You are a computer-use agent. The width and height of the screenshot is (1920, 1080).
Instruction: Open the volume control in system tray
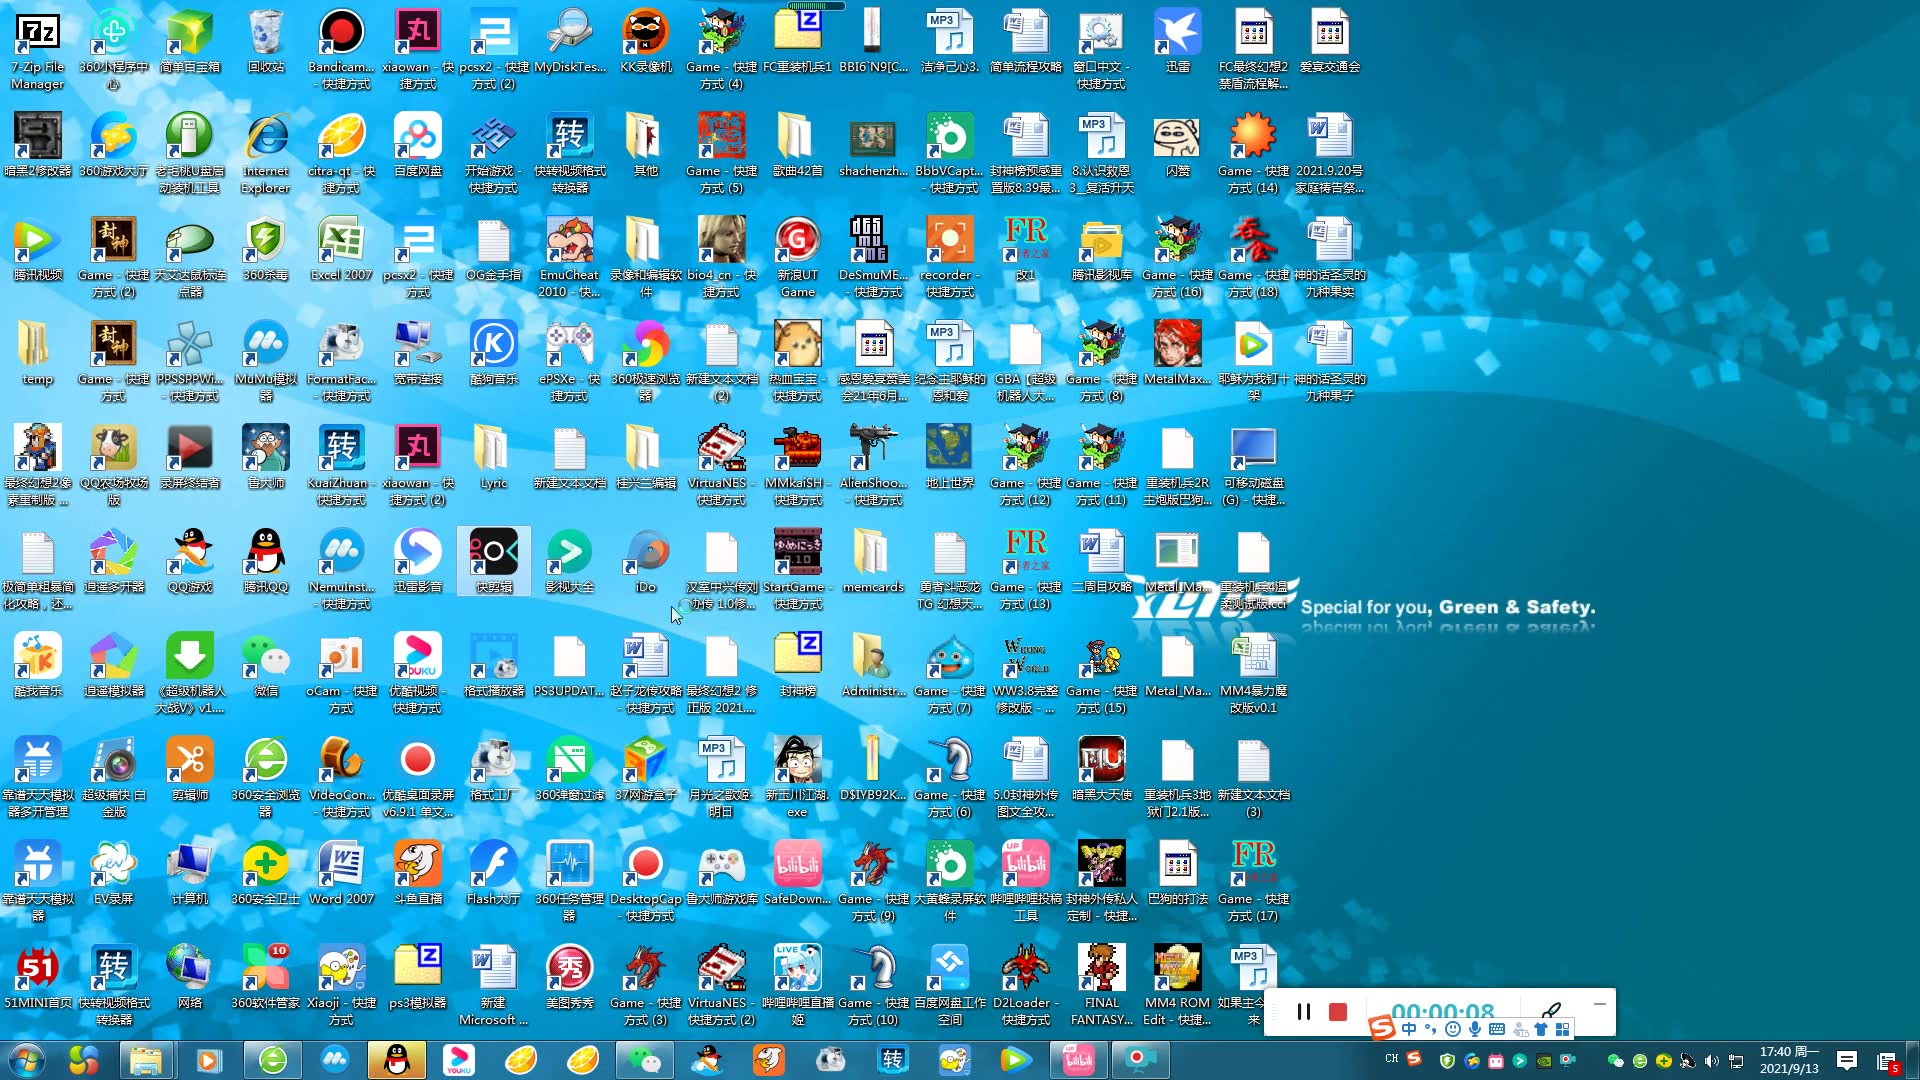point(1712,1061)
